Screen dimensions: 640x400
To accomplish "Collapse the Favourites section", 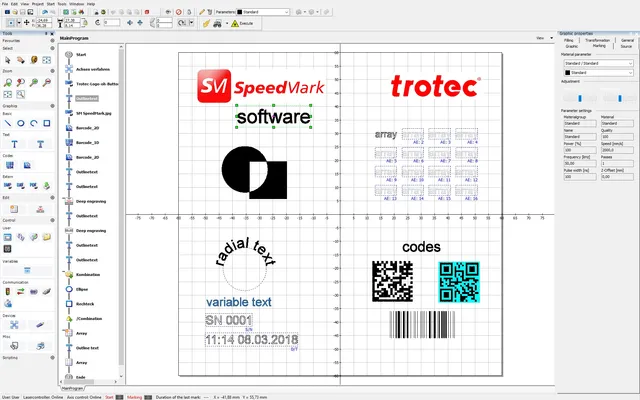I will [x=52, y=41].
